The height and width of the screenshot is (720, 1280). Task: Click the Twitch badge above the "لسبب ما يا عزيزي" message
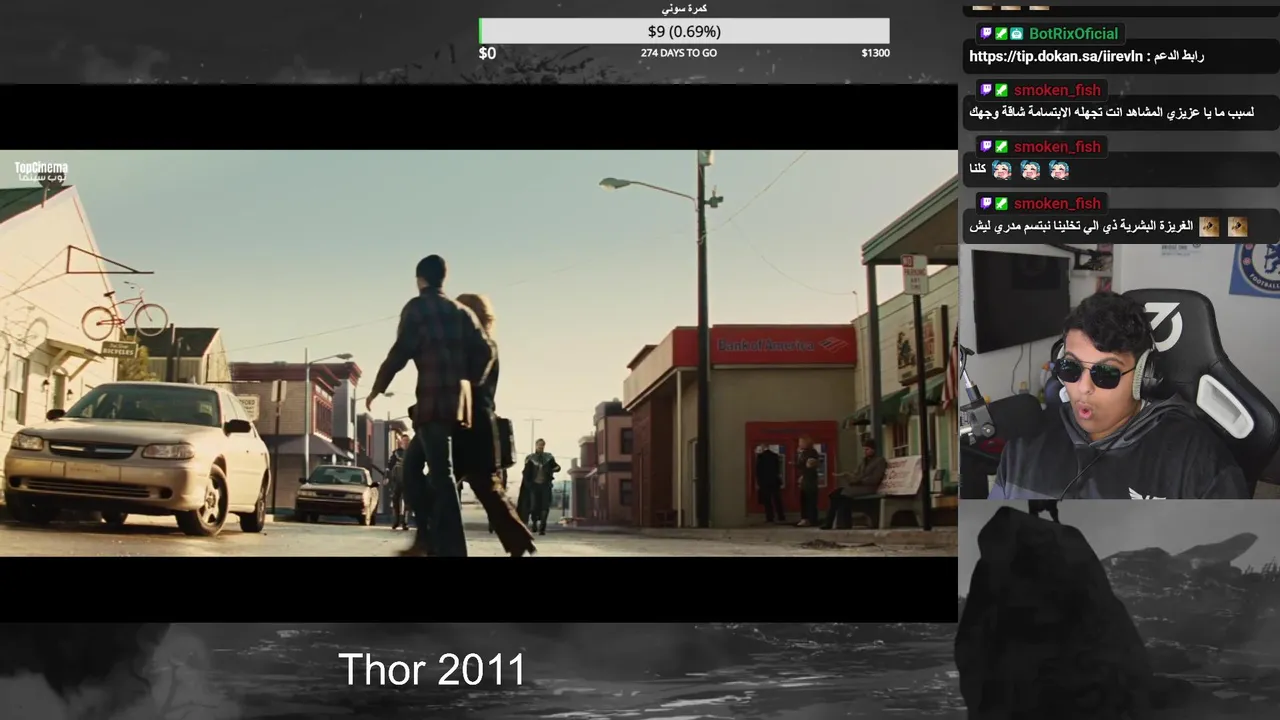985,90
